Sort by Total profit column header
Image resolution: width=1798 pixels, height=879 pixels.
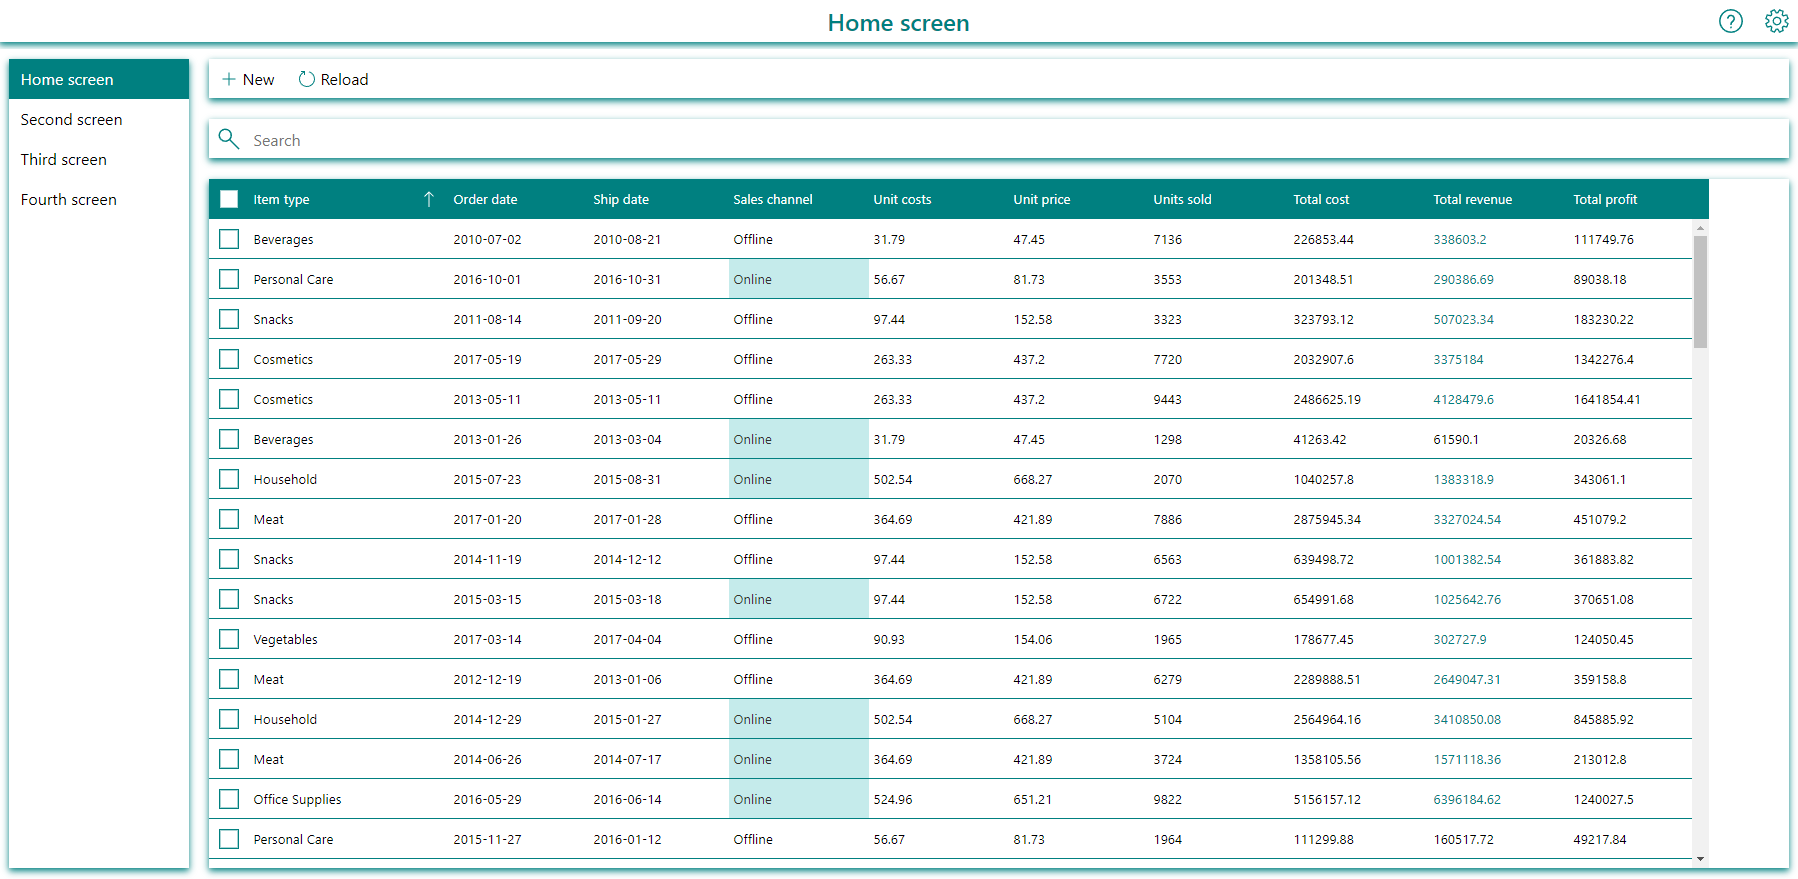(1605, 199)
